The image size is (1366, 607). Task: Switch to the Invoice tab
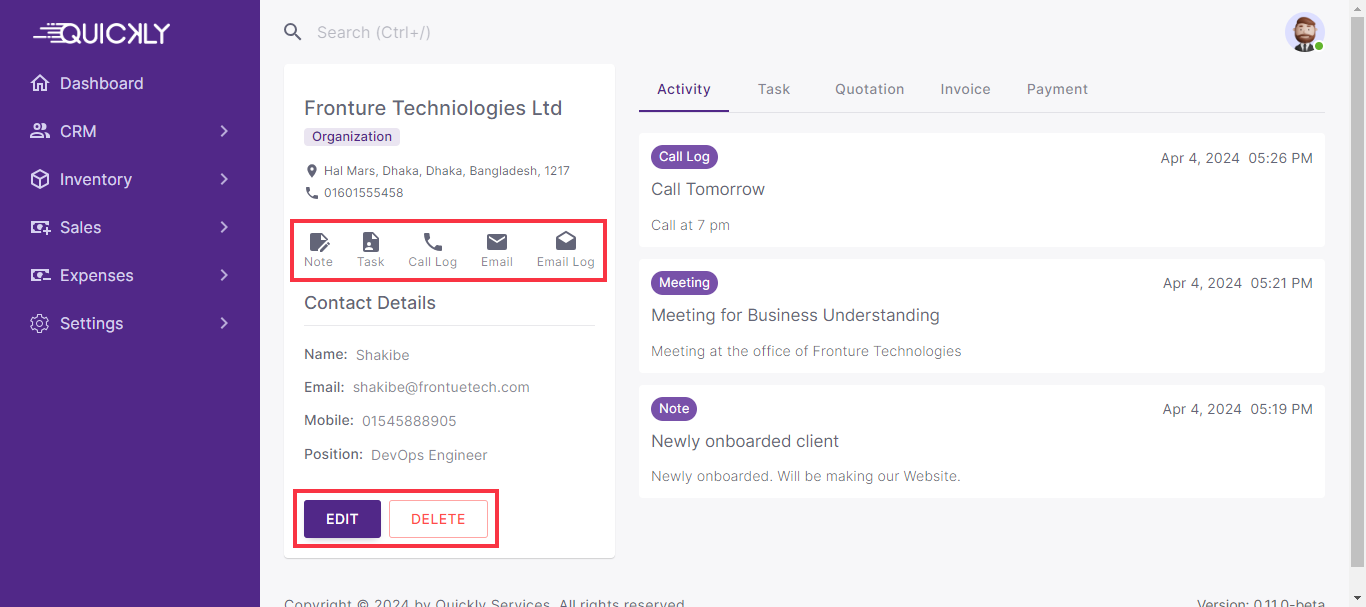click(965, 89)
